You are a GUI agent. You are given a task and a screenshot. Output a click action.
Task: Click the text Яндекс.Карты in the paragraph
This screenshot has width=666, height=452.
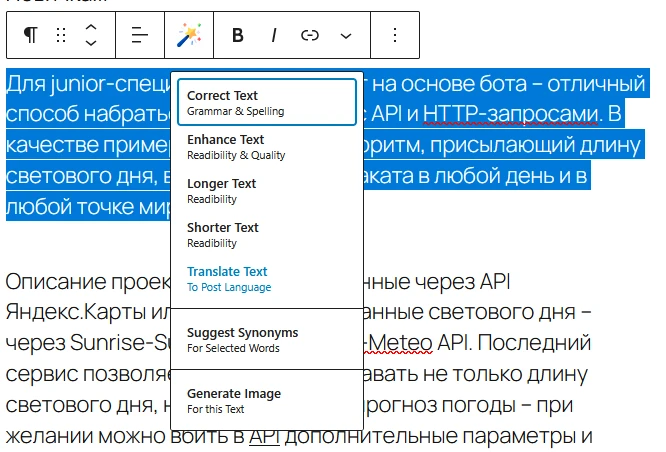point(75,312)
